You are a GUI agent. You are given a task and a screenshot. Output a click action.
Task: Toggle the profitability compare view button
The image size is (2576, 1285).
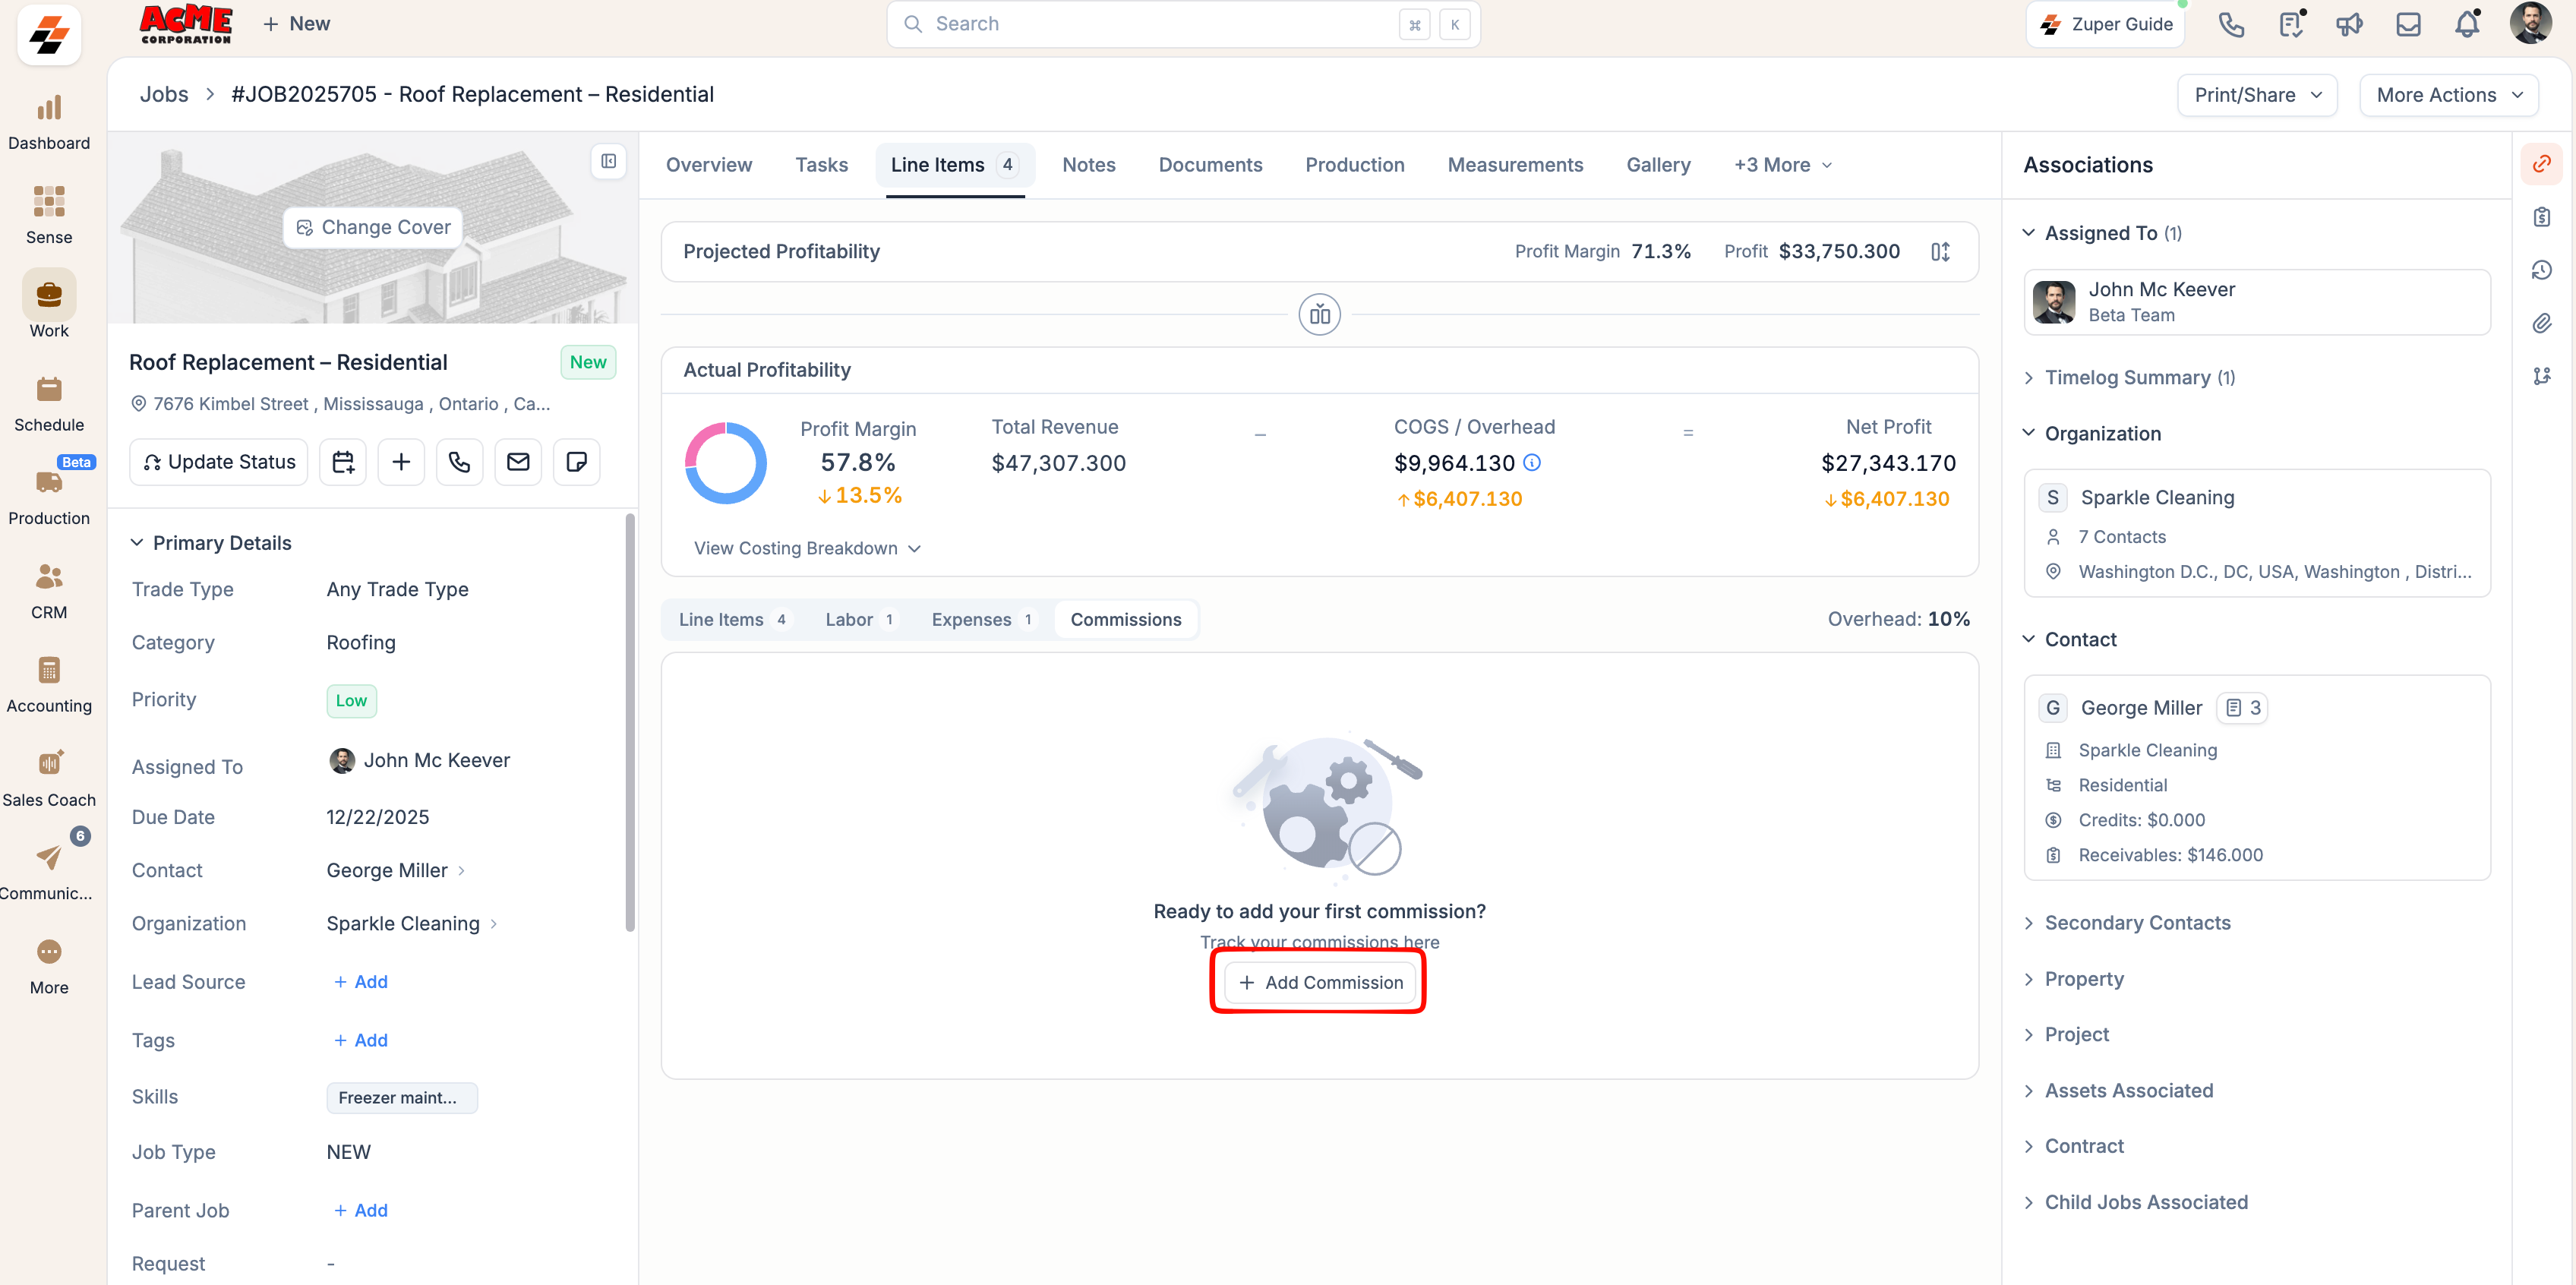coord(1319,315)
